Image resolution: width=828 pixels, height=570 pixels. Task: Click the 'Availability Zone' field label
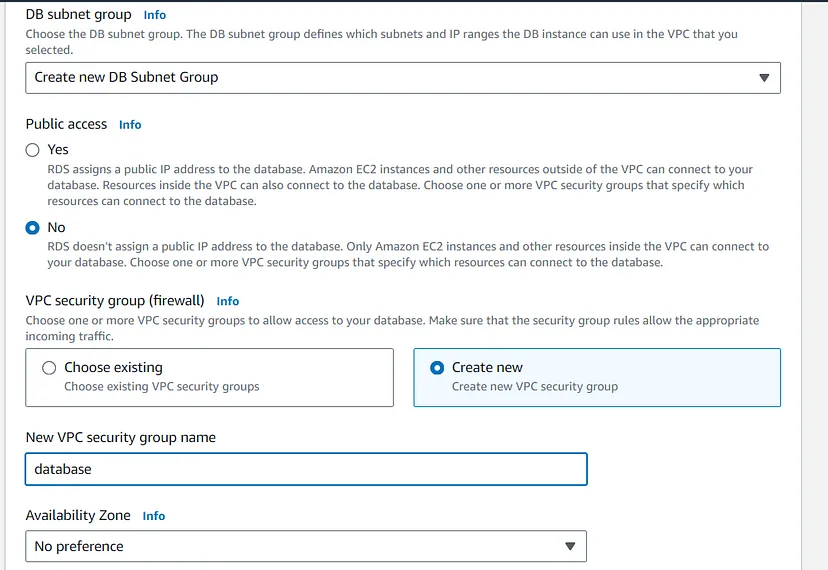[x=78, y=515]
